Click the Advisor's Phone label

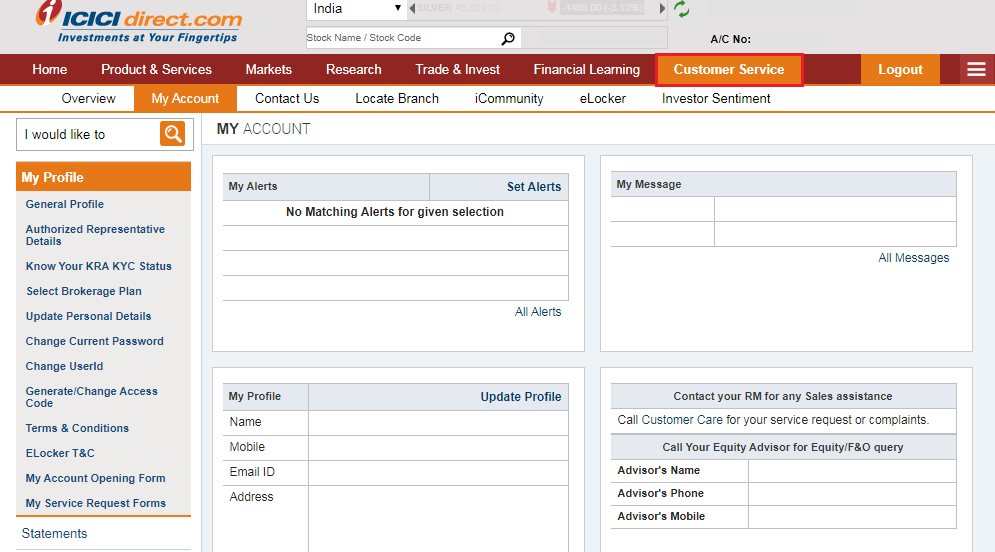(x=660, y=493)
